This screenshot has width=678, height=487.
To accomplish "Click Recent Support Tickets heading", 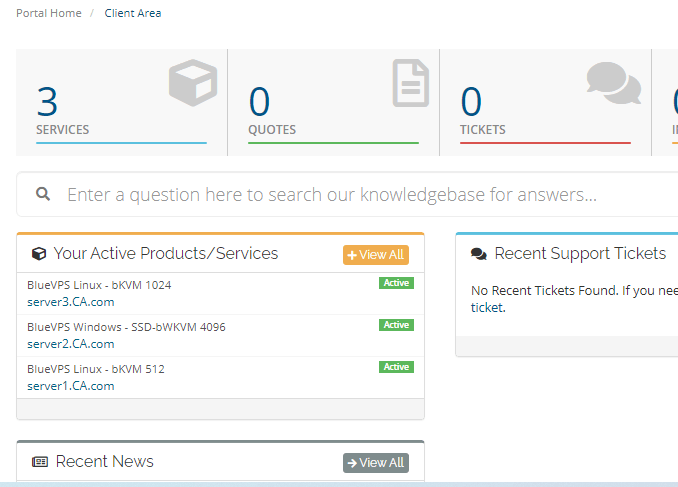I will [580, 253].
